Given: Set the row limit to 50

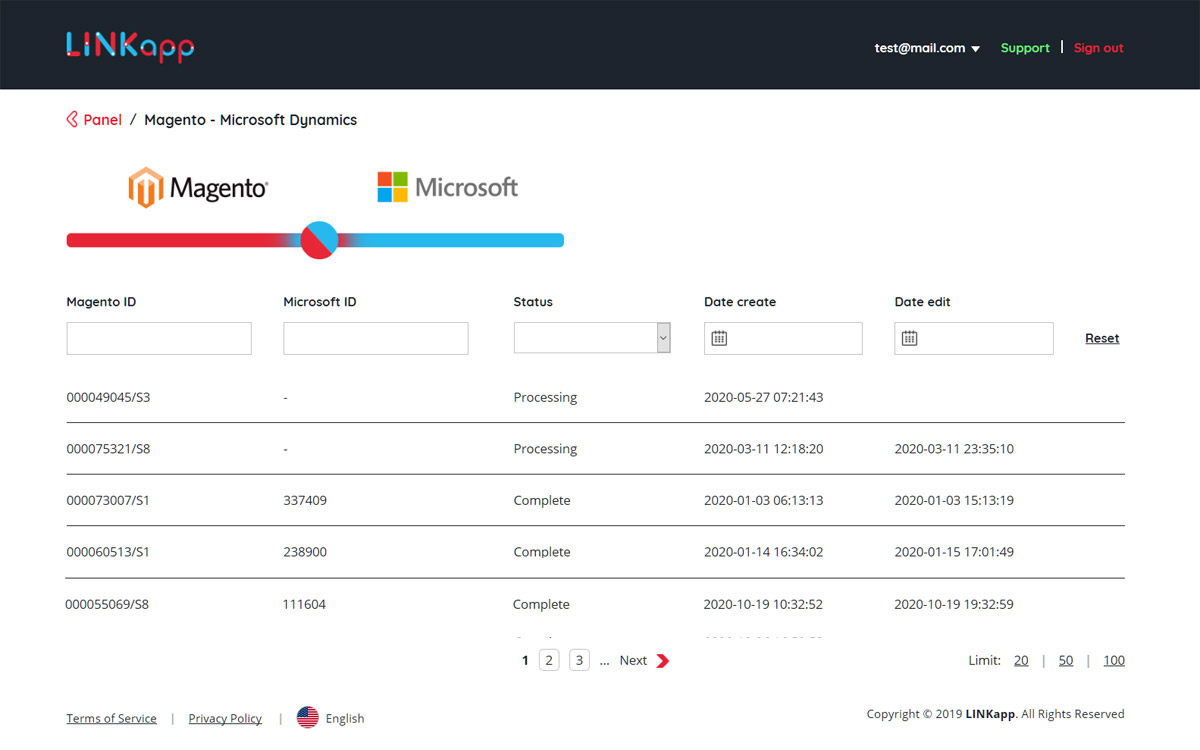Looking at the screenshot, I should point(1066,661).
